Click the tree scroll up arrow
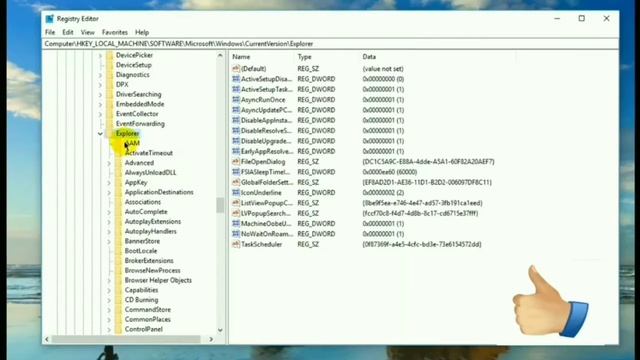The height and width of the screenshot is (360, 640). 220,55
